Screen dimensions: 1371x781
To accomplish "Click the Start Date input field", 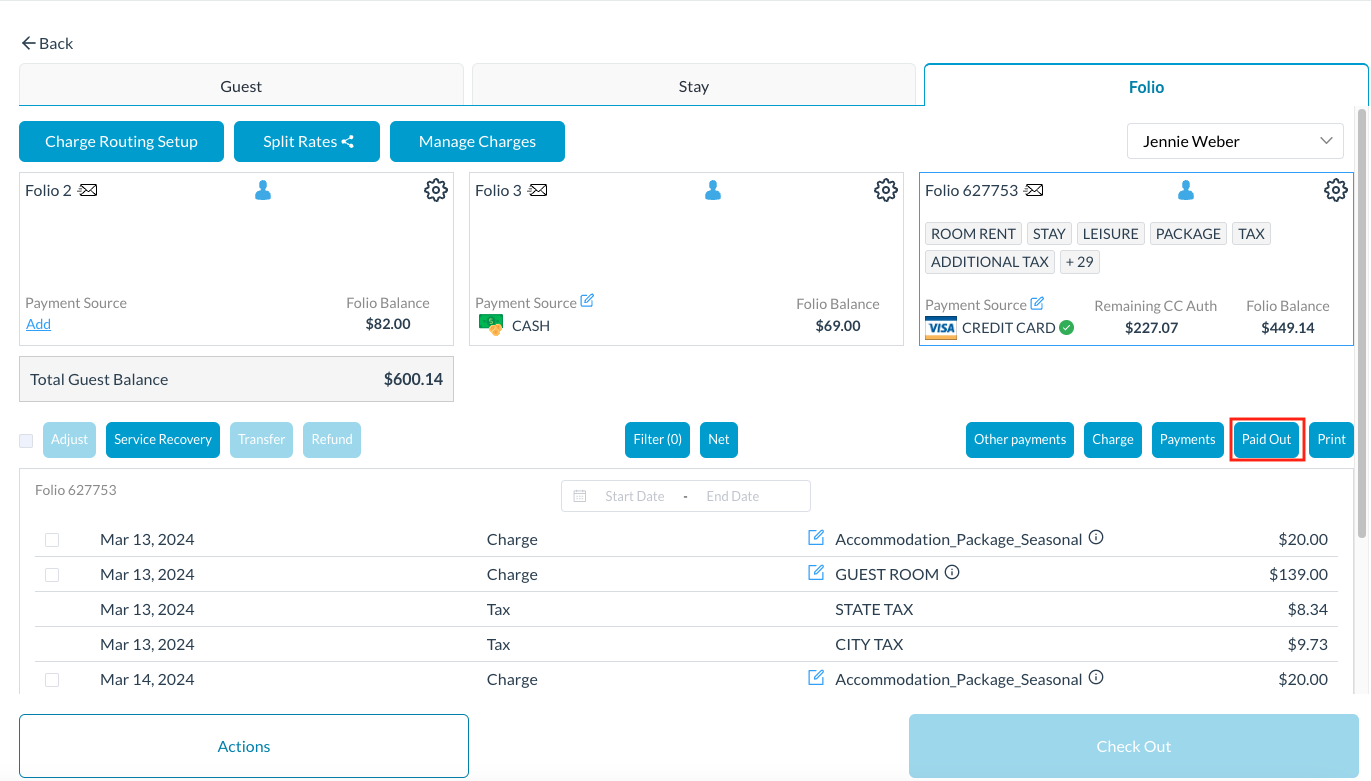I will (x=634, y=496).
